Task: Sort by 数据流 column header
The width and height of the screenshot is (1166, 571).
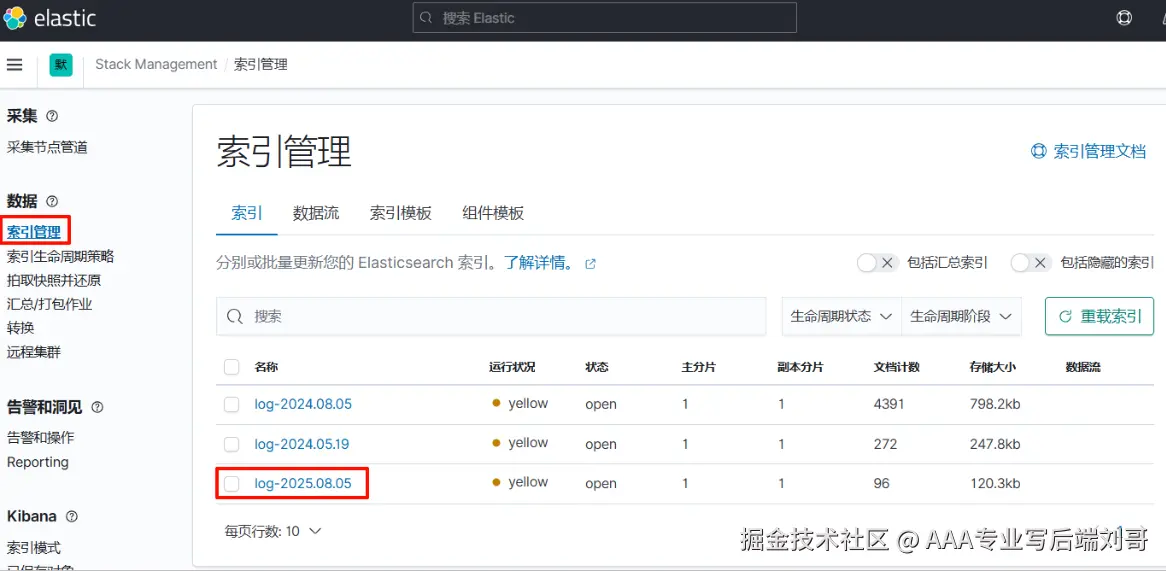Action: [1083, 367]
